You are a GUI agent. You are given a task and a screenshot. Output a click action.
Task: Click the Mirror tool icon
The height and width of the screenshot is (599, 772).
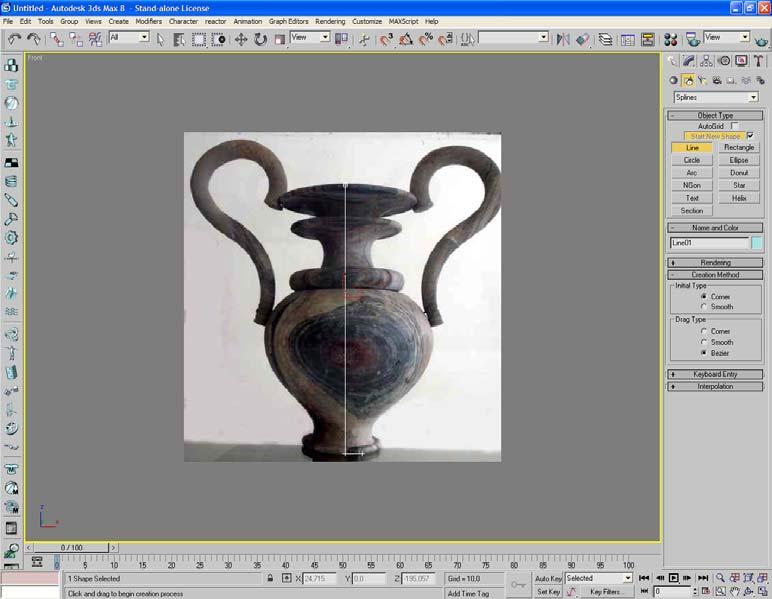563,39
